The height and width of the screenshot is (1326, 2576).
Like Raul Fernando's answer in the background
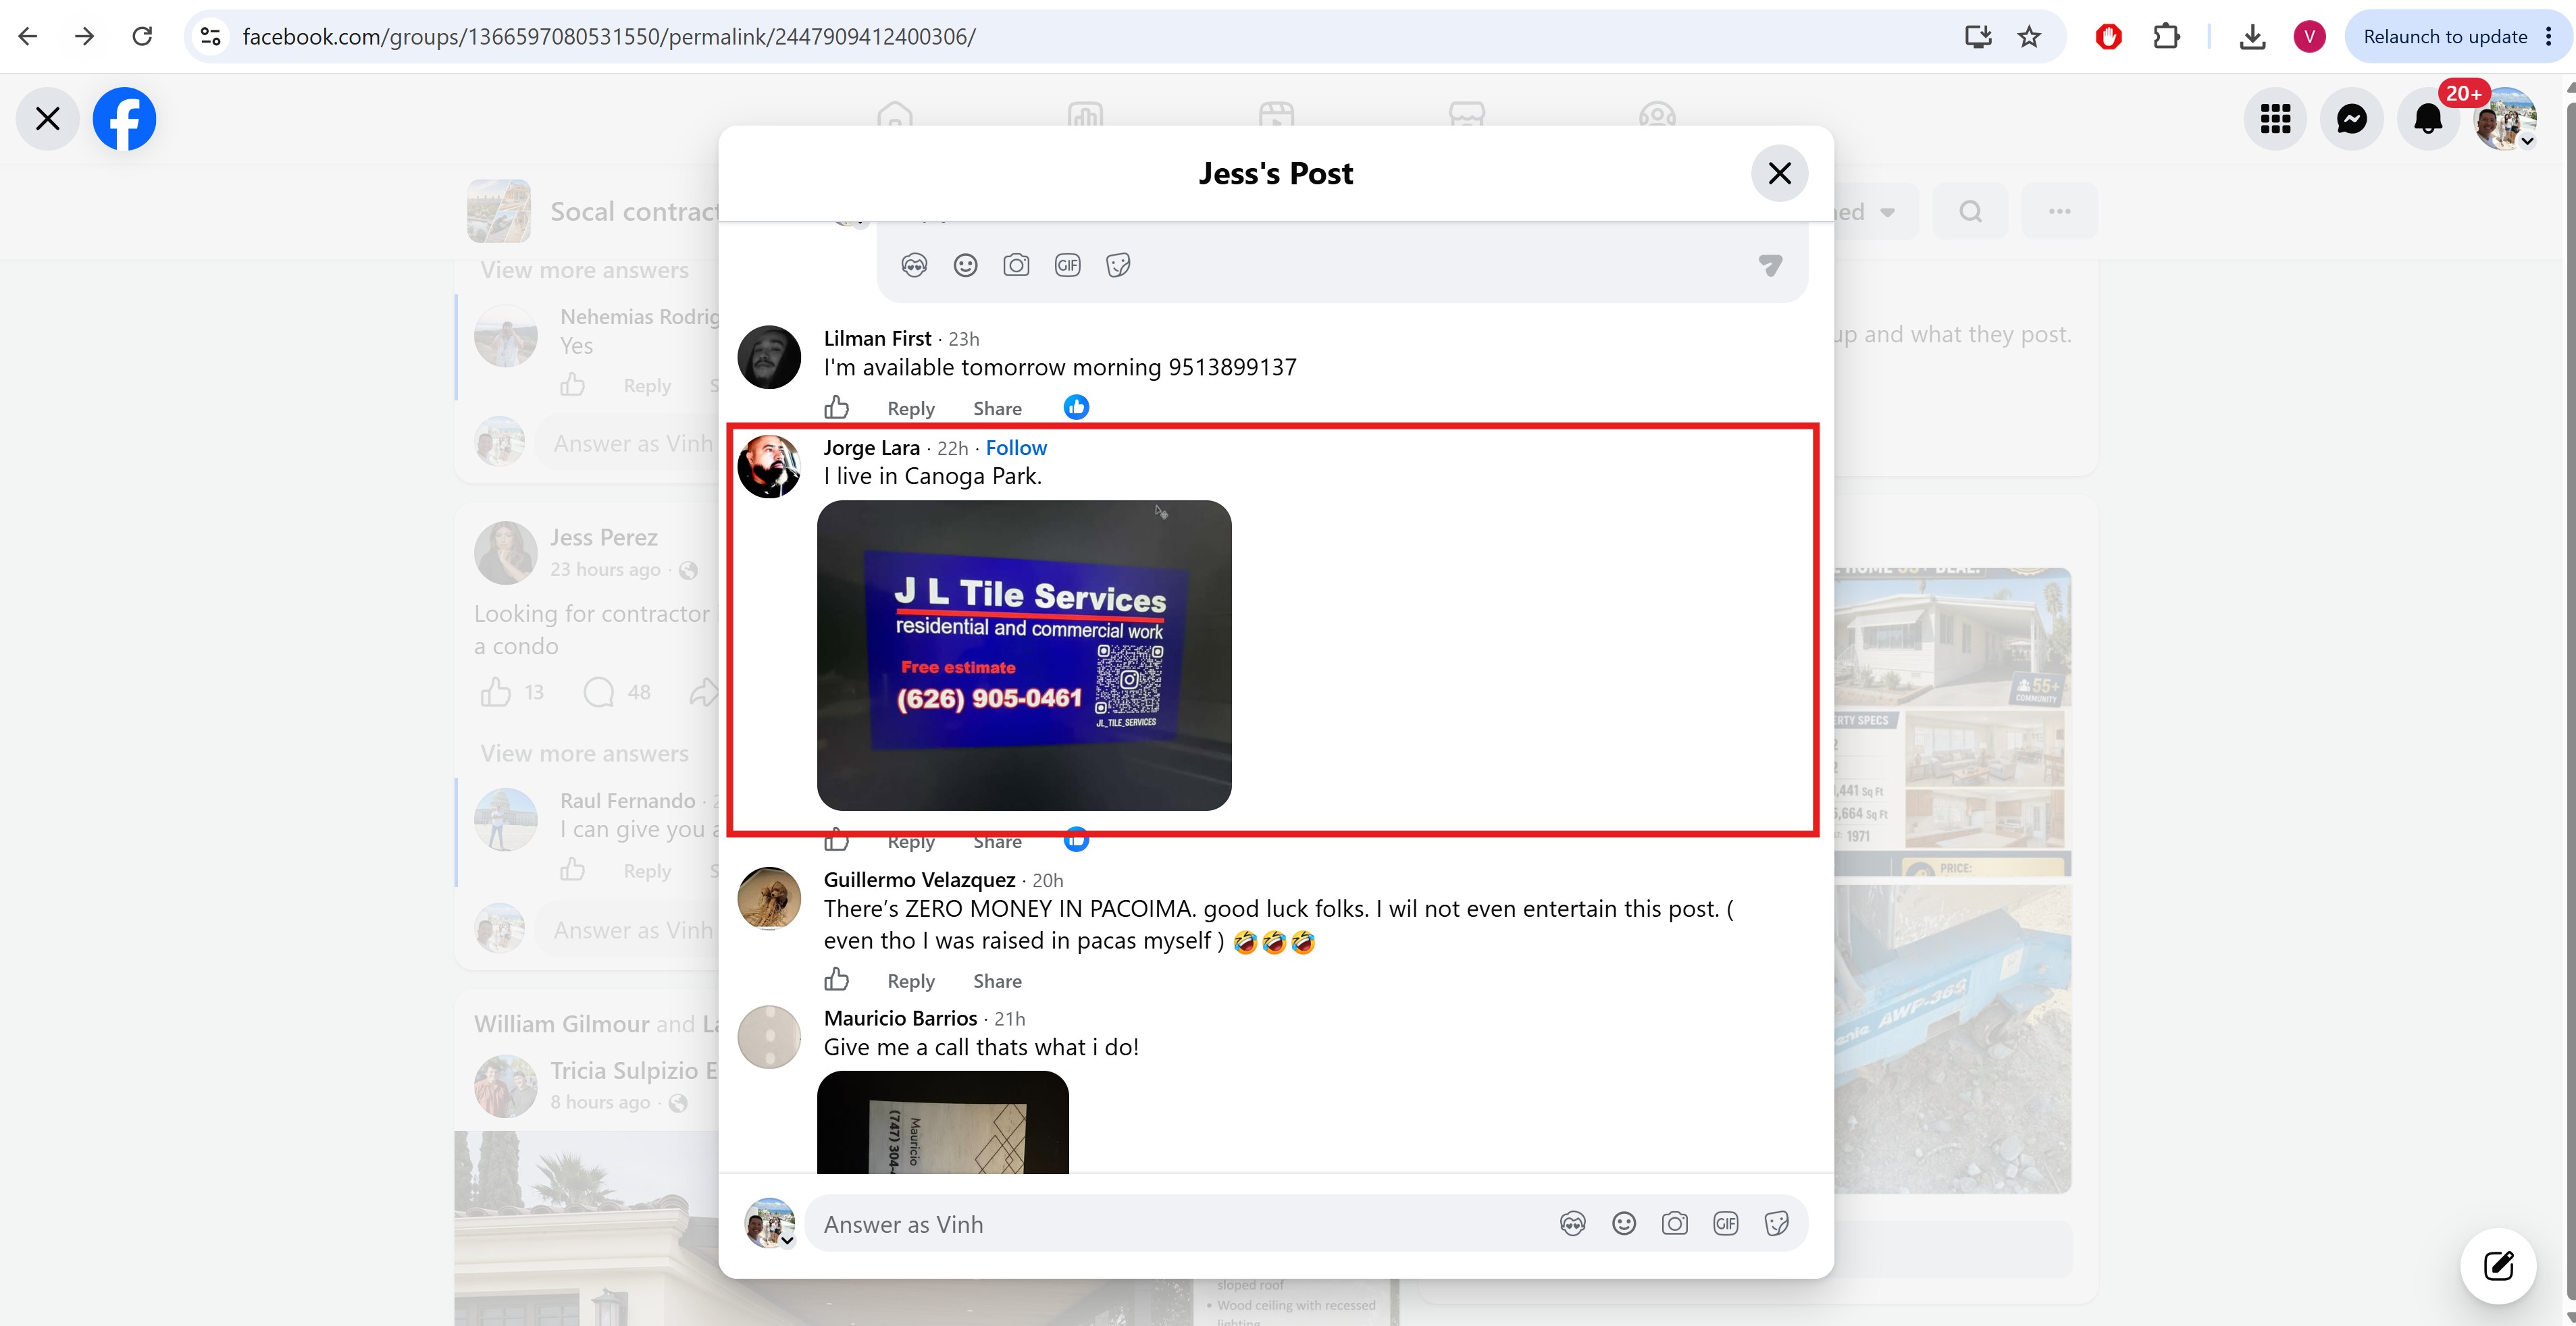[x=572, y=869]
